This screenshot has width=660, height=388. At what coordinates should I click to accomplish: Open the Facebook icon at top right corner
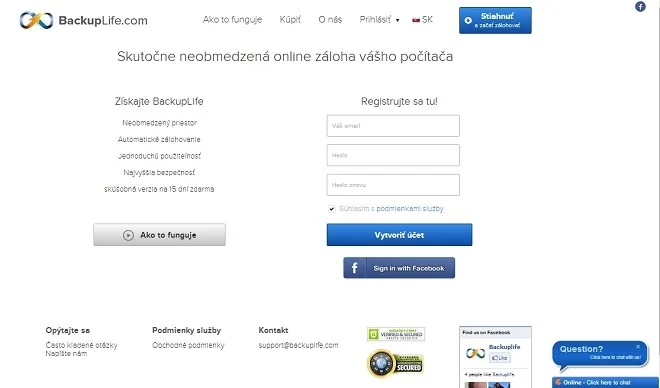pyautogui.click(x=640, y=6)
